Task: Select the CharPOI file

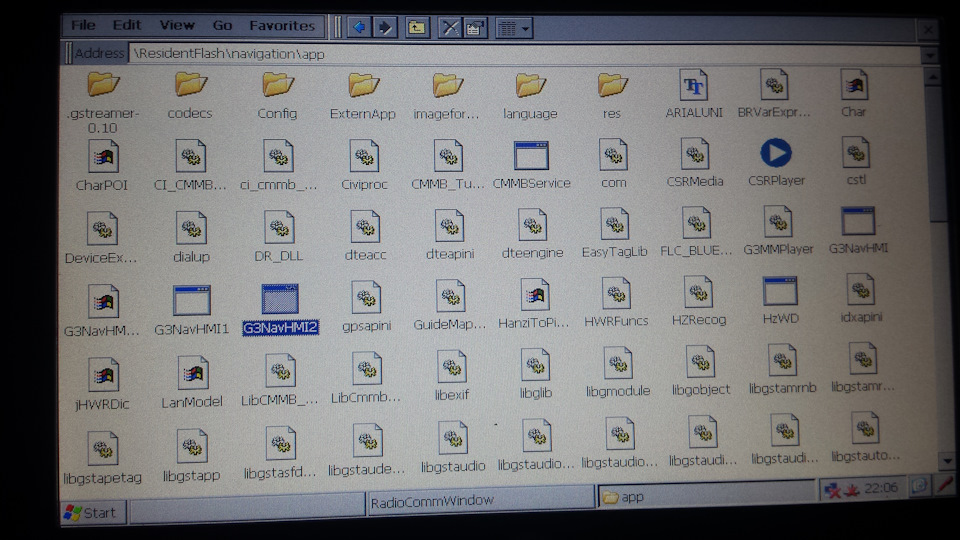Action: pyautogui.click(x=102, y=165)
